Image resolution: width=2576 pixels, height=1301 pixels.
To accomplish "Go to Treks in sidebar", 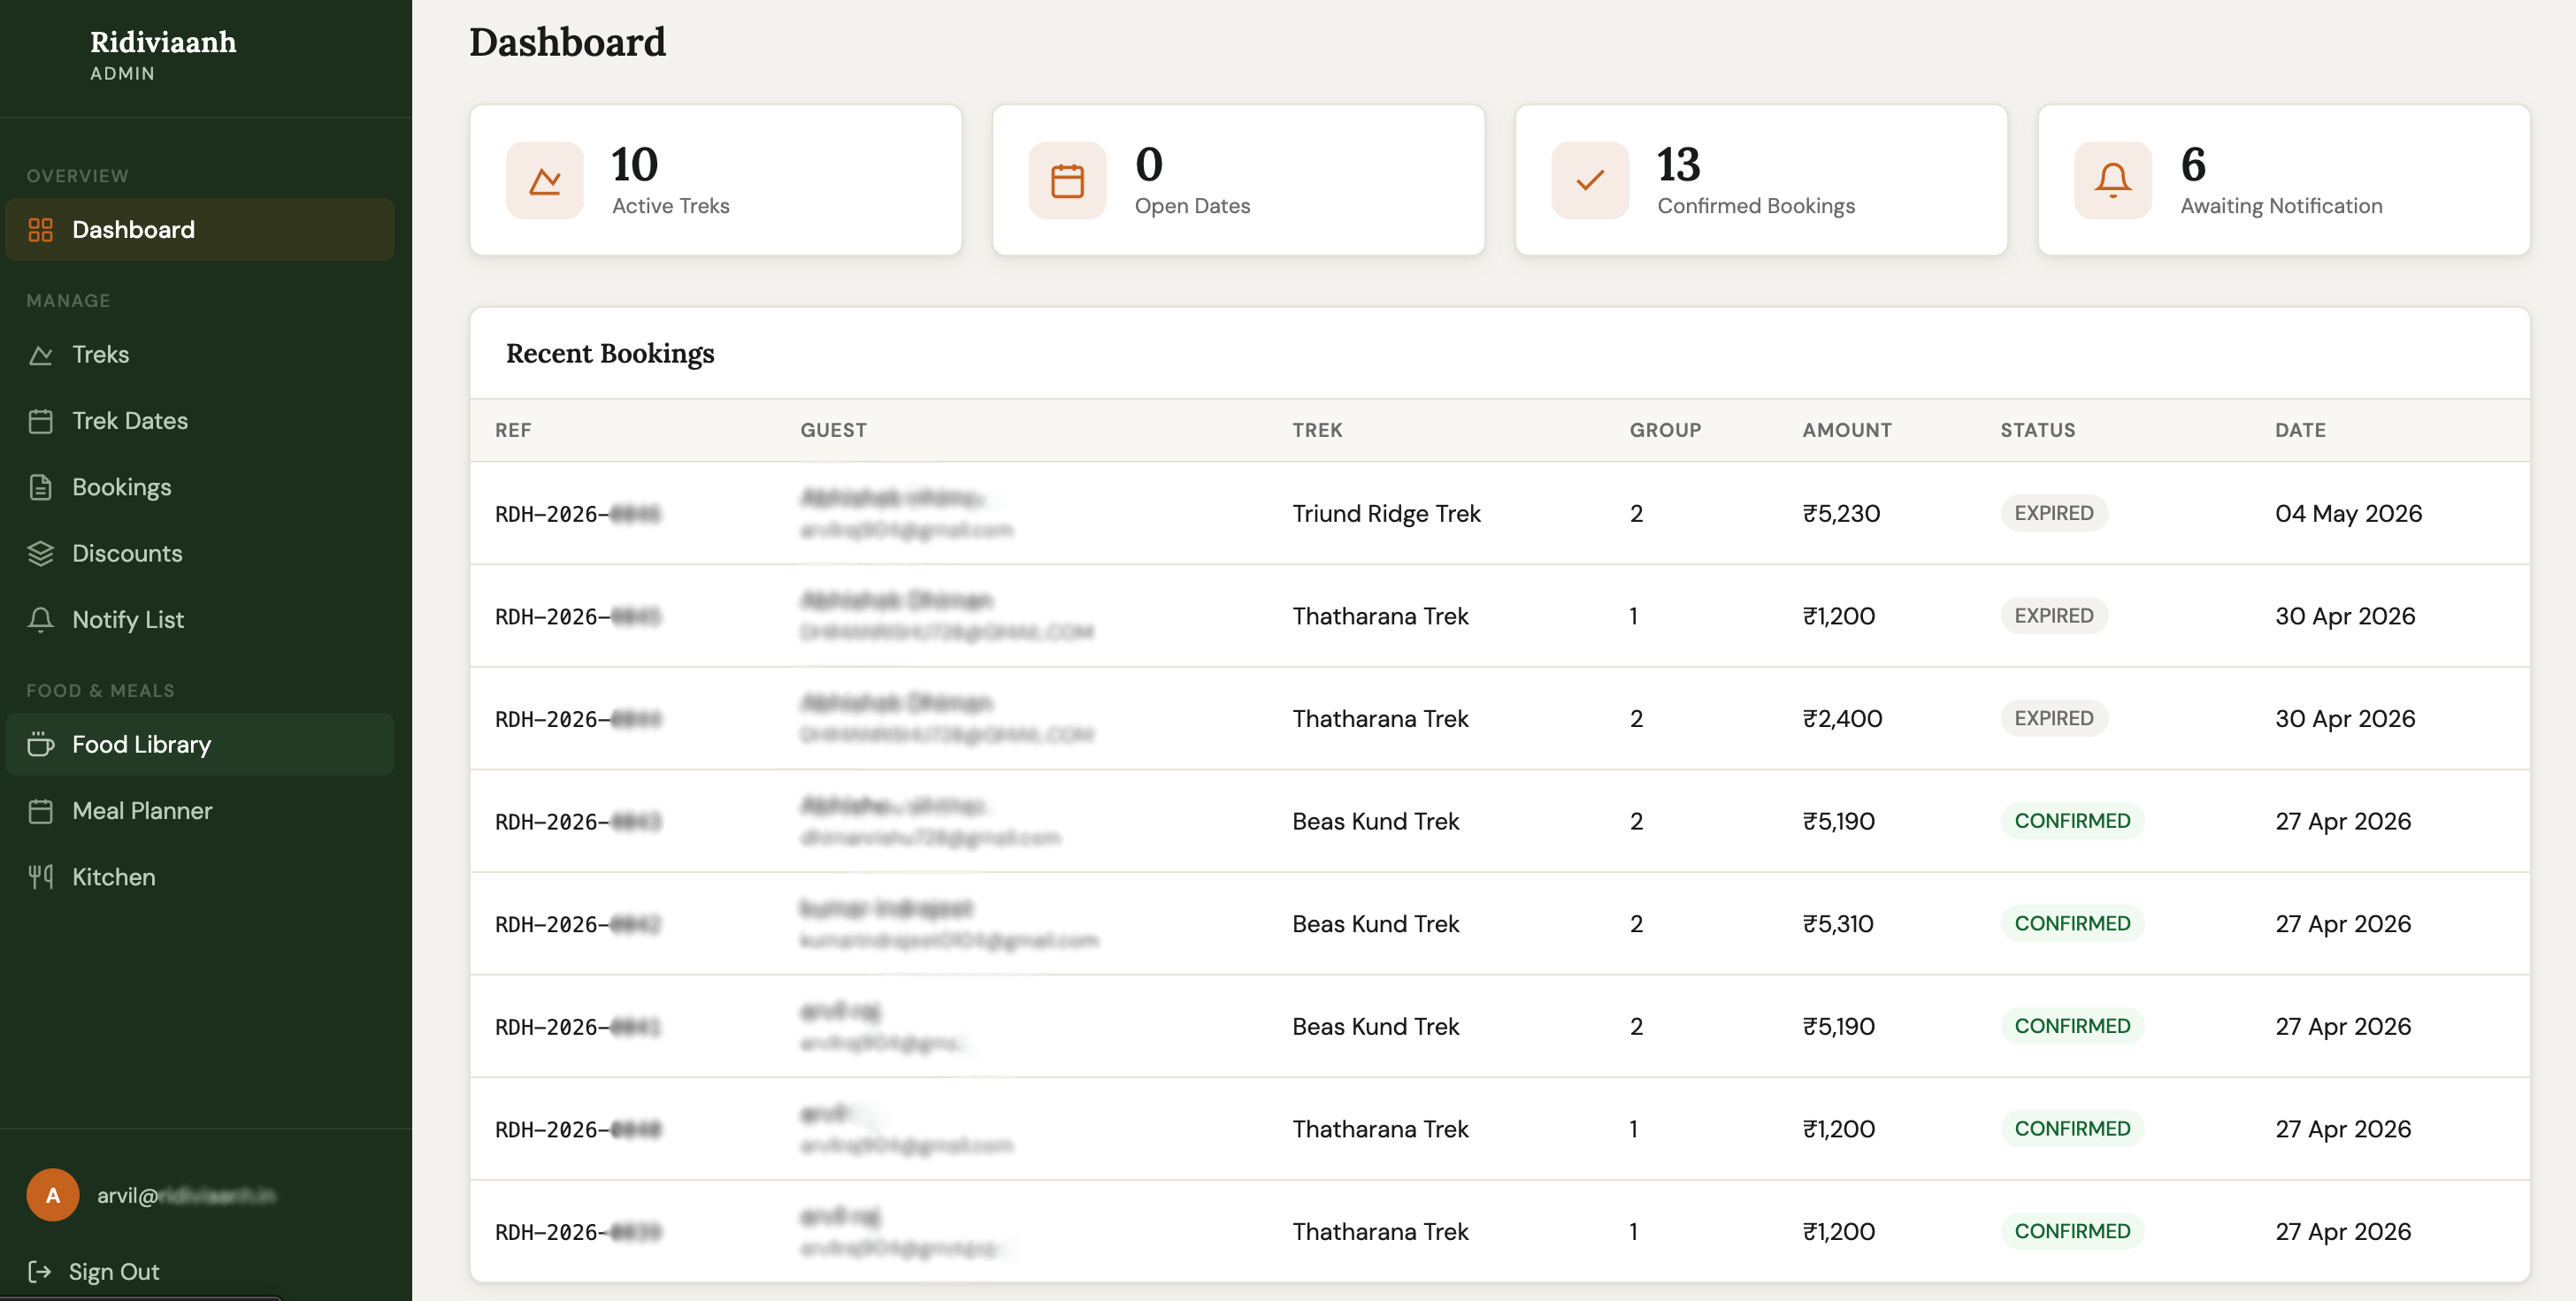I will 200,355.
